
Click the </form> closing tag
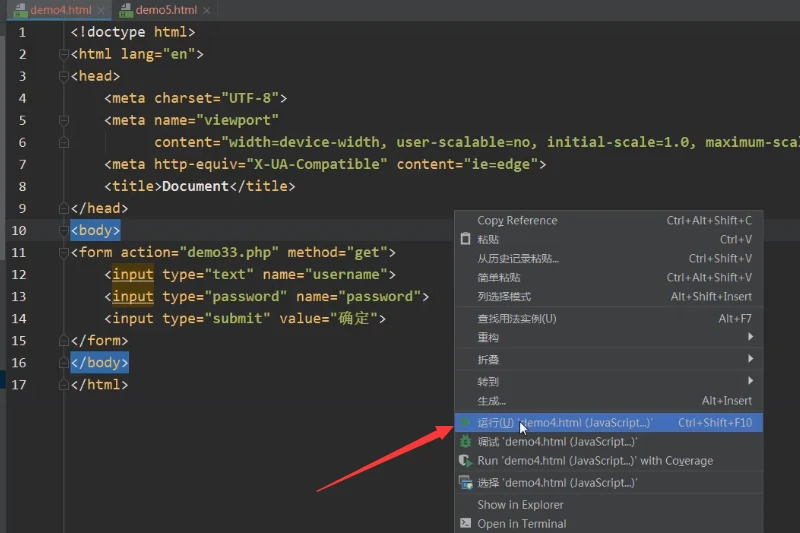[99, 340]
